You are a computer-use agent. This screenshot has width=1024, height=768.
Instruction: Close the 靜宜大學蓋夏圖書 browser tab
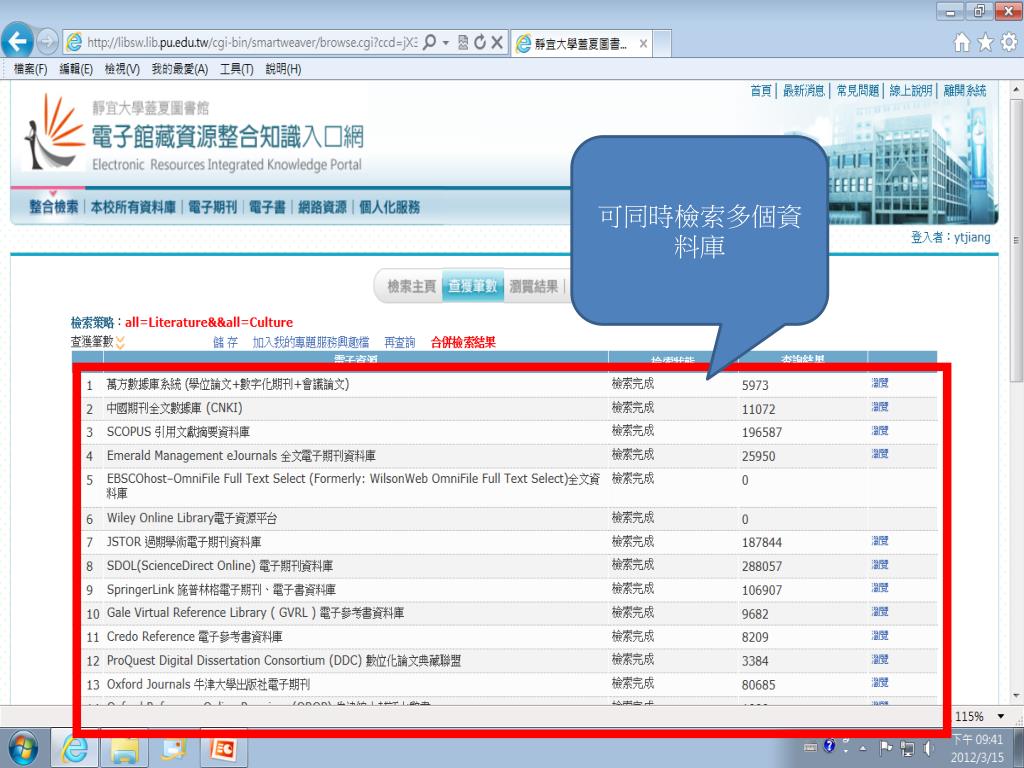[x=643, y=44]
